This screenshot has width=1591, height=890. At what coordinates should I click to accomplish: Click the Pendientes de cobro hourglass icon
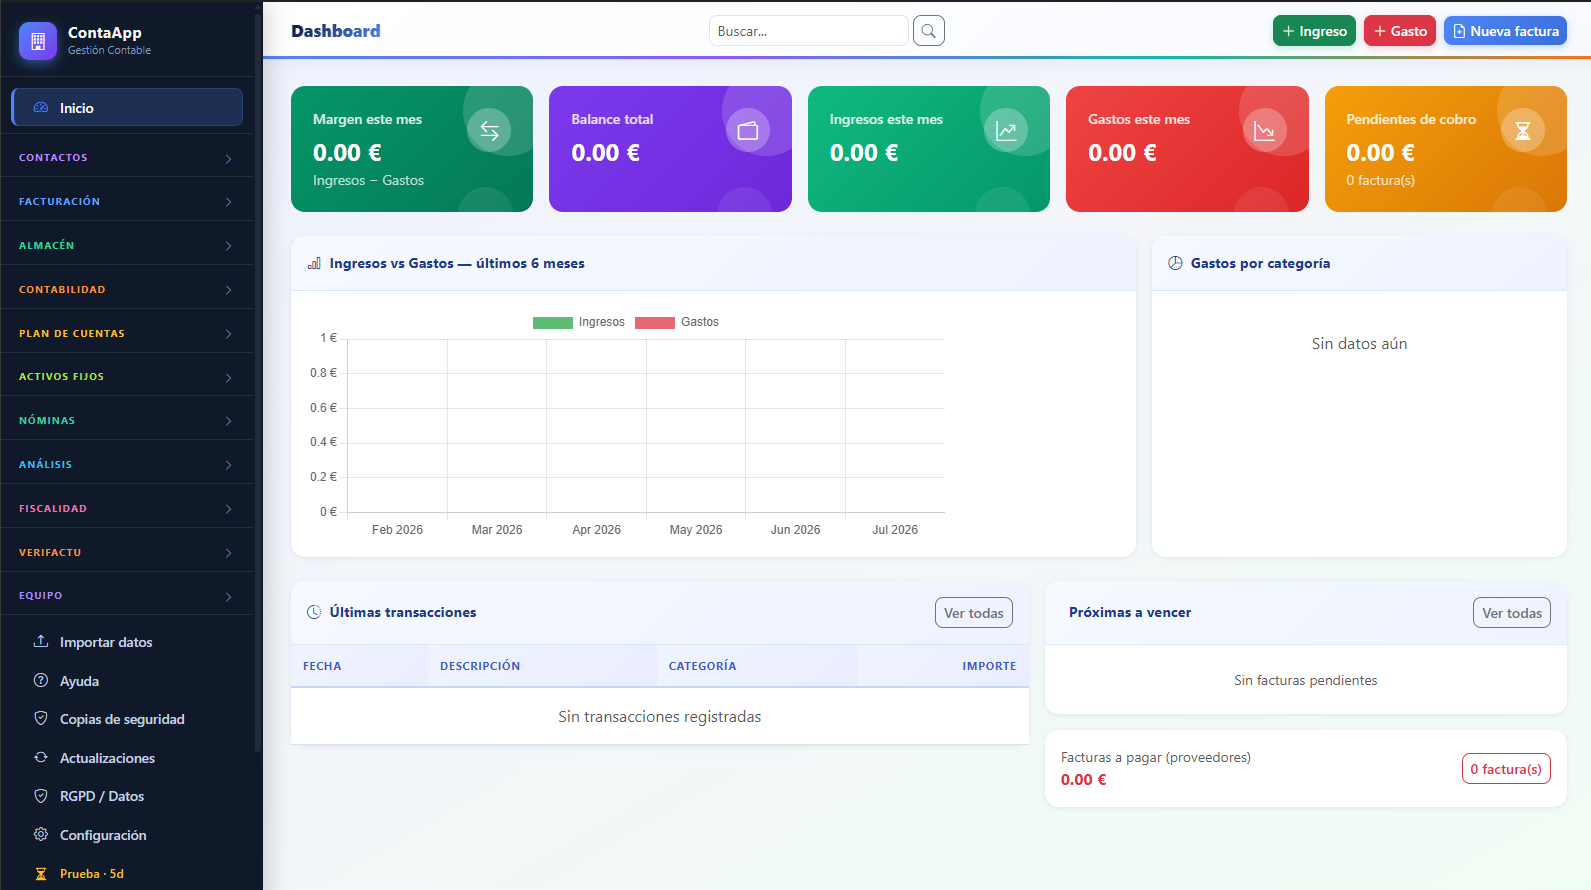(1523, 130)
